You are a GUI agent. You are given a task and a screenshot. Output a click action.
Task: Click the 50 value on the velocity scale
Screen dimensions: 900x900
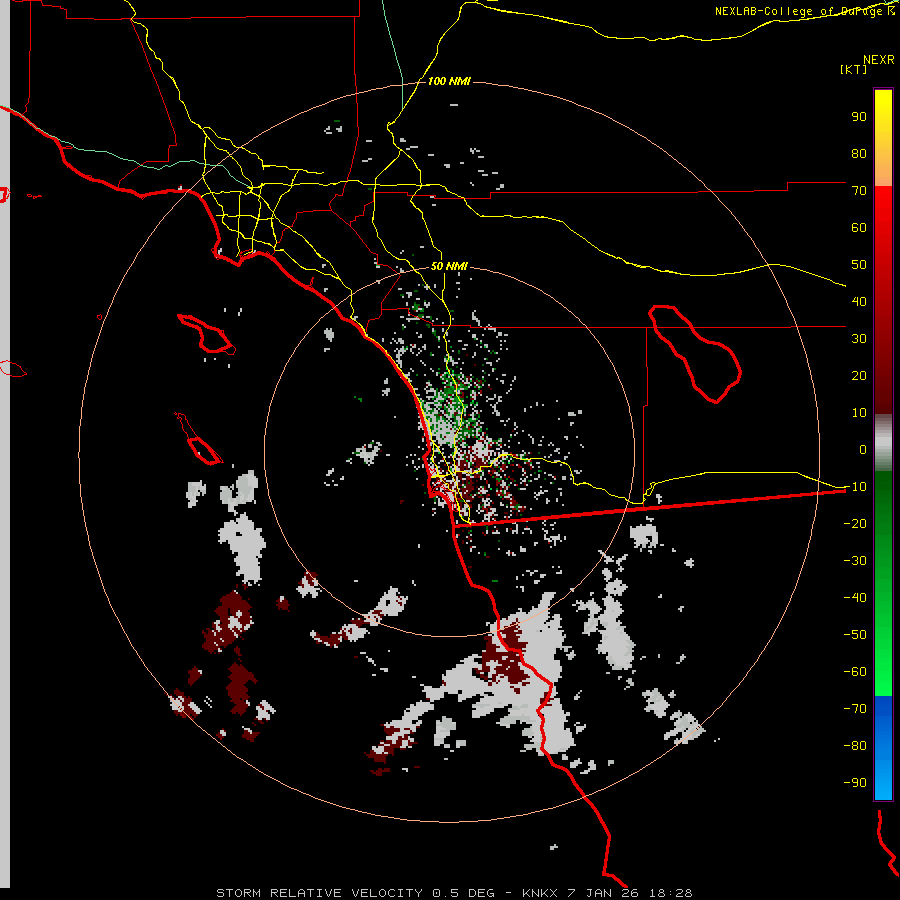(859, 265)
